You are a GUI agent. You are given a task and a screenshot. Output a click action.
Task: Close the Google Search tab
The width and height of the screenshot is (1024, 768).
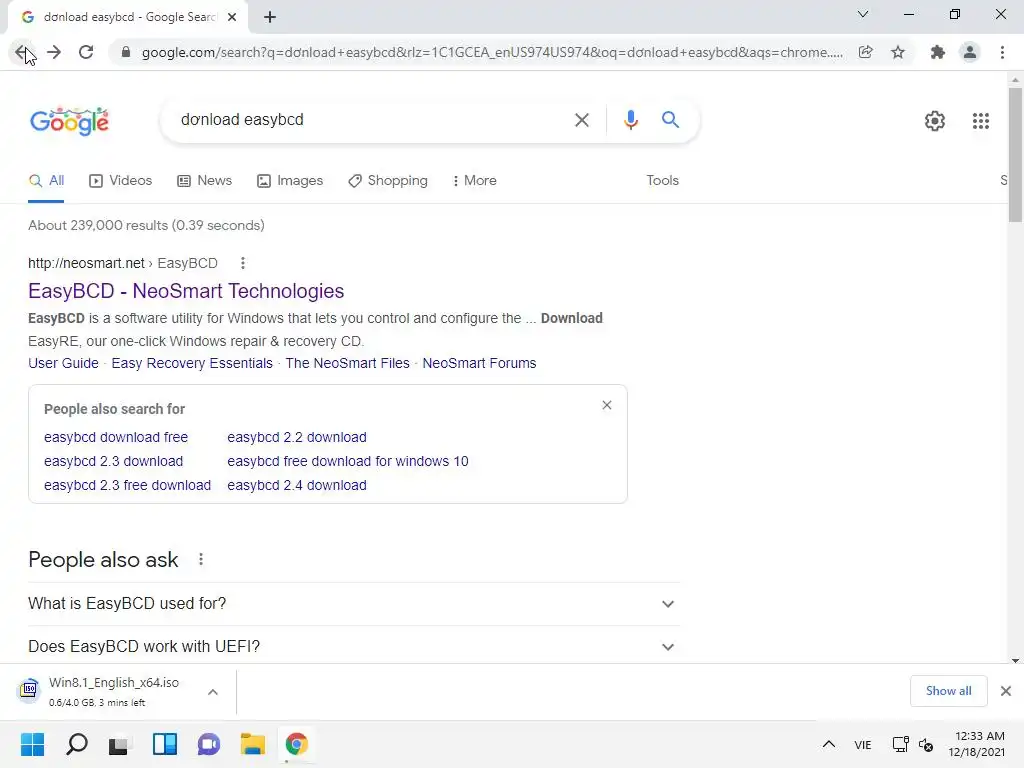coord(232,17)
